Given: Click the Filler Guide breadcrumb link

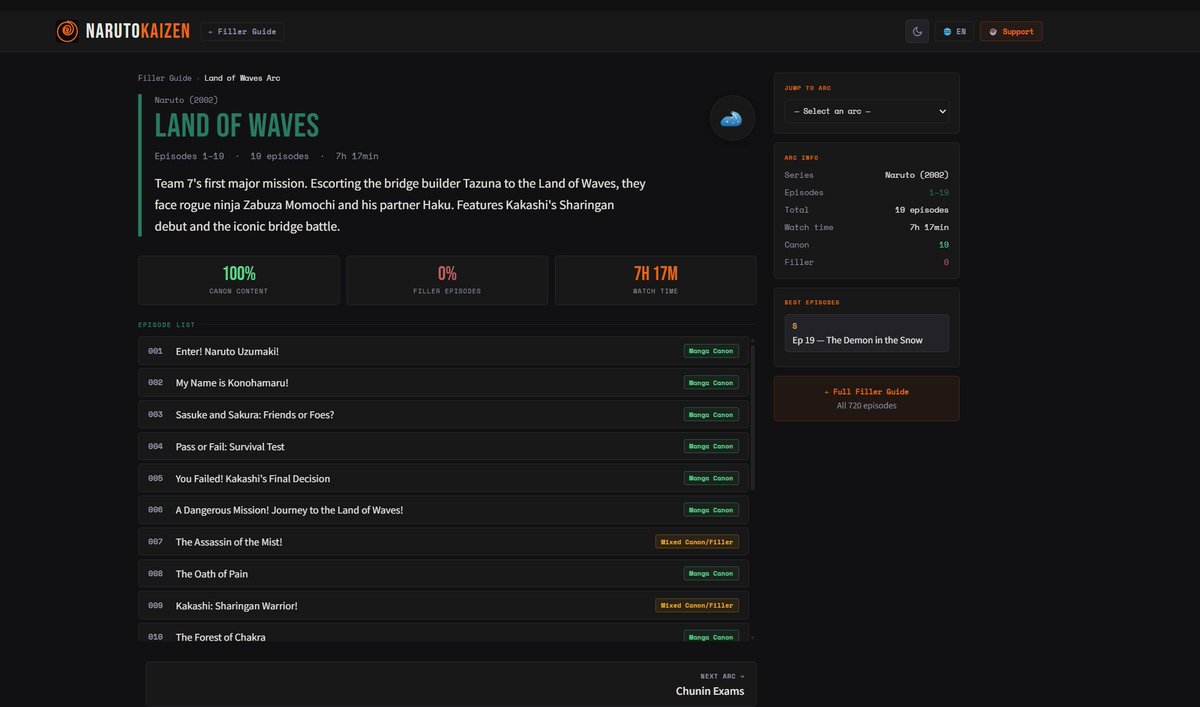Looking at the screenshot, I should click(165, 78).
